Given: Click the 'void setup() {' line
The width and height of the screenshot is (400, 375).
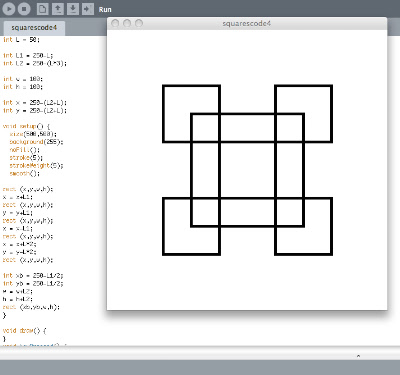Looking at the screenshot, I should tap(26, 126).
